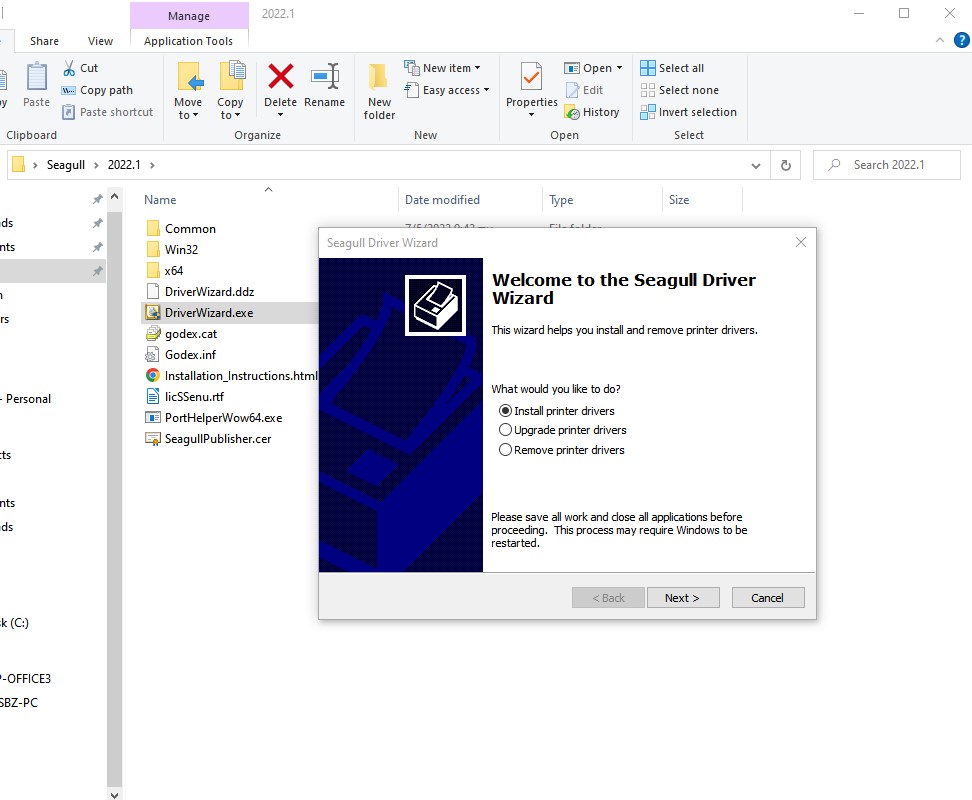Select the DriverWizard.ddz file

pos(209,292)
